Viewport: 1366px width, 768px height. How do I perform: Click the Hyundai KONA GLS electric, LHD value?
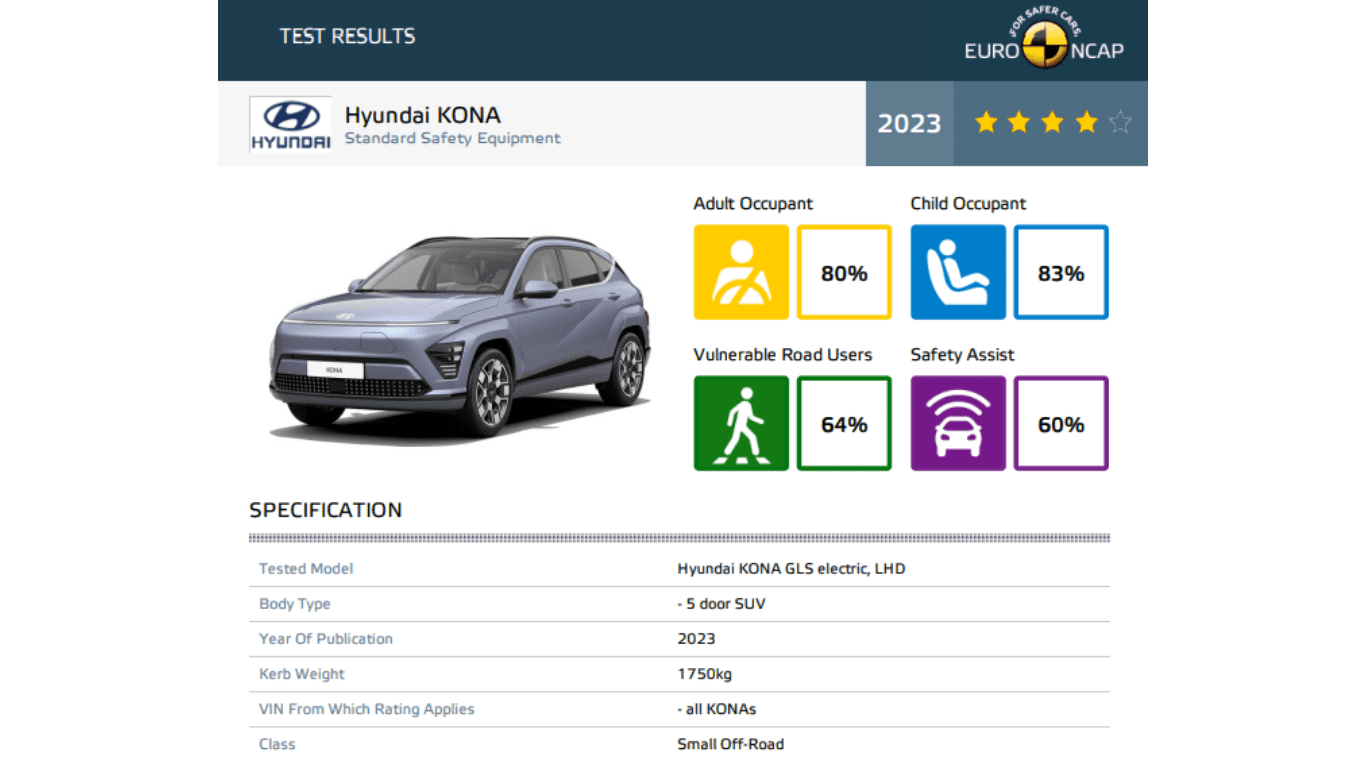pyautogui.click(x=791, y=569)
